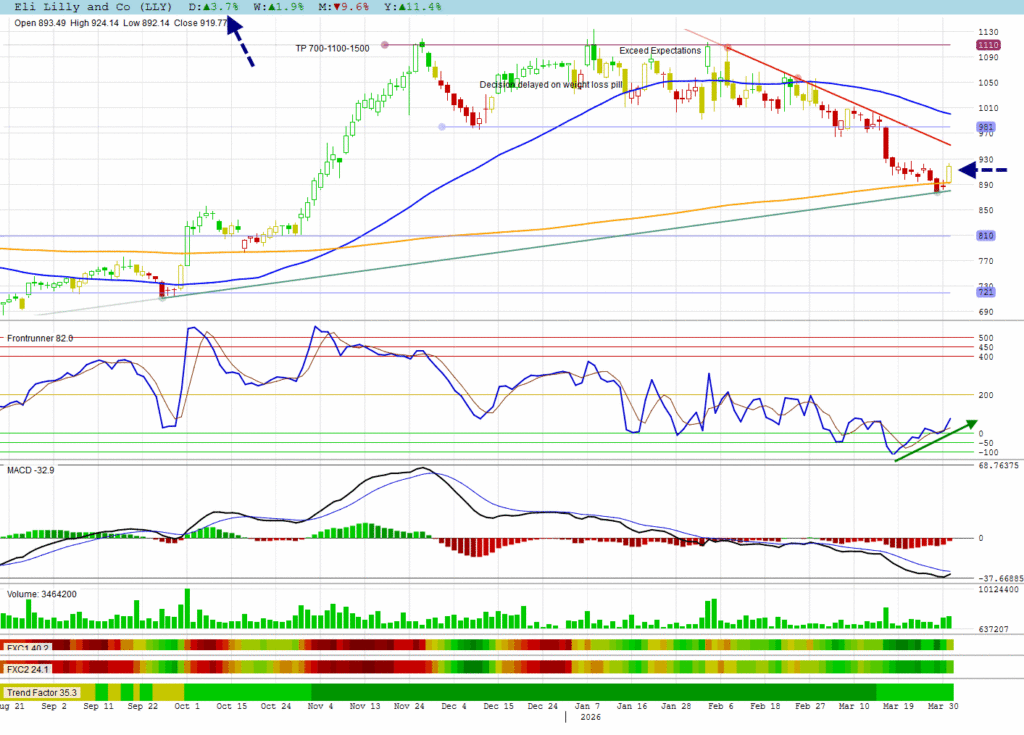Click the dashed arrow pointing at latest candle
This screenshot has height=735, width=1024.
(x=983, y=170)
